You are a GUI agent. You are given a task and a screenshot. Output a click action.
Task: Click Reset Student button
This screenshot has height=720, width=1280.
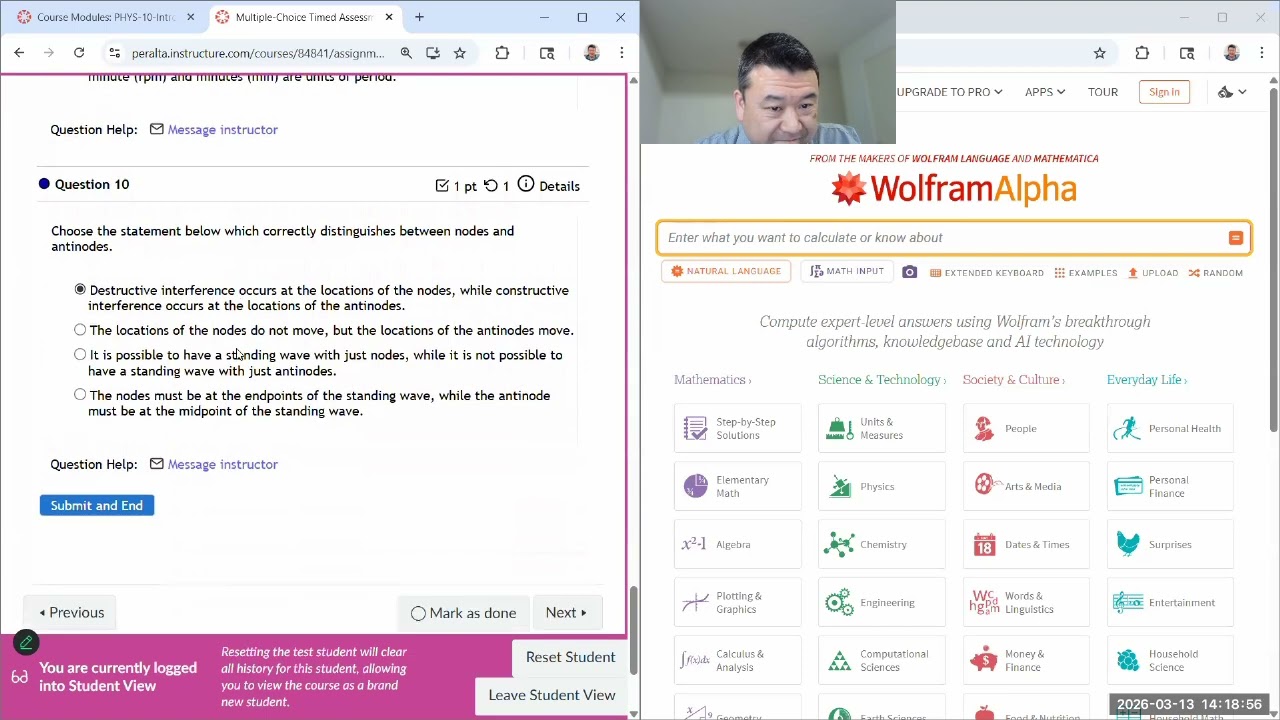pyautogui.click(x=570, y=657)
